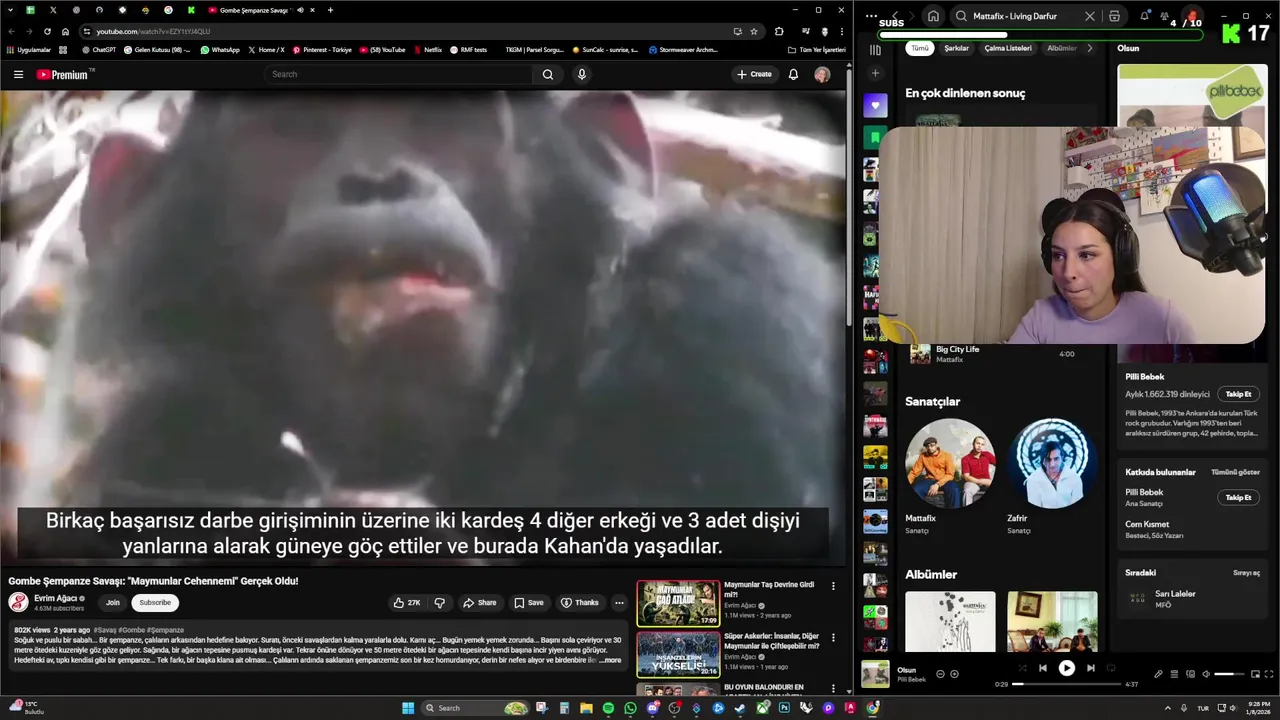Skip to the next Spotify track
The width and height of the screenshot is (1280, 720).
coord(1090,668)
